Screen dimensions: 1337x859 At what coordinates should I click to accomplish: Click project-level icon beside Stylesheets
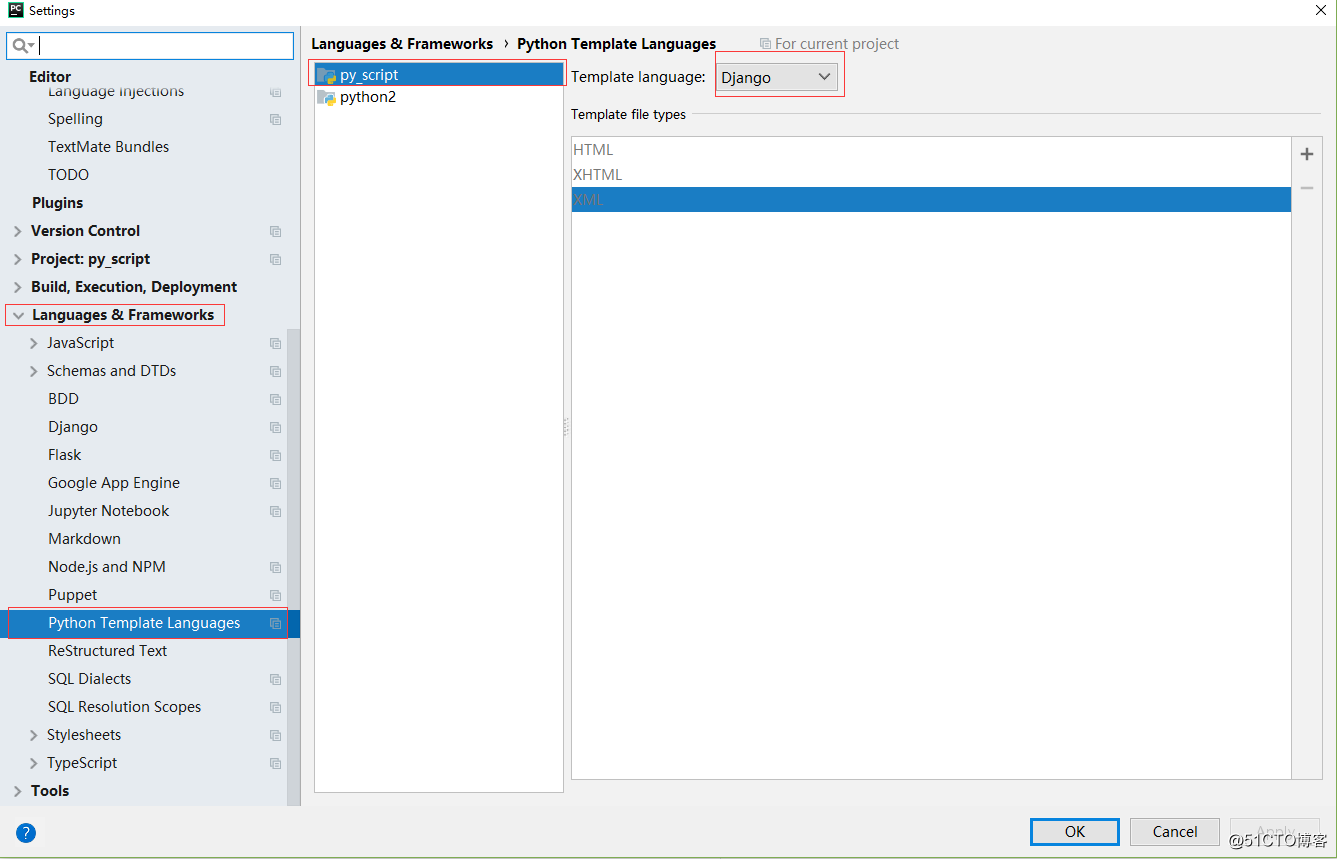275,735
